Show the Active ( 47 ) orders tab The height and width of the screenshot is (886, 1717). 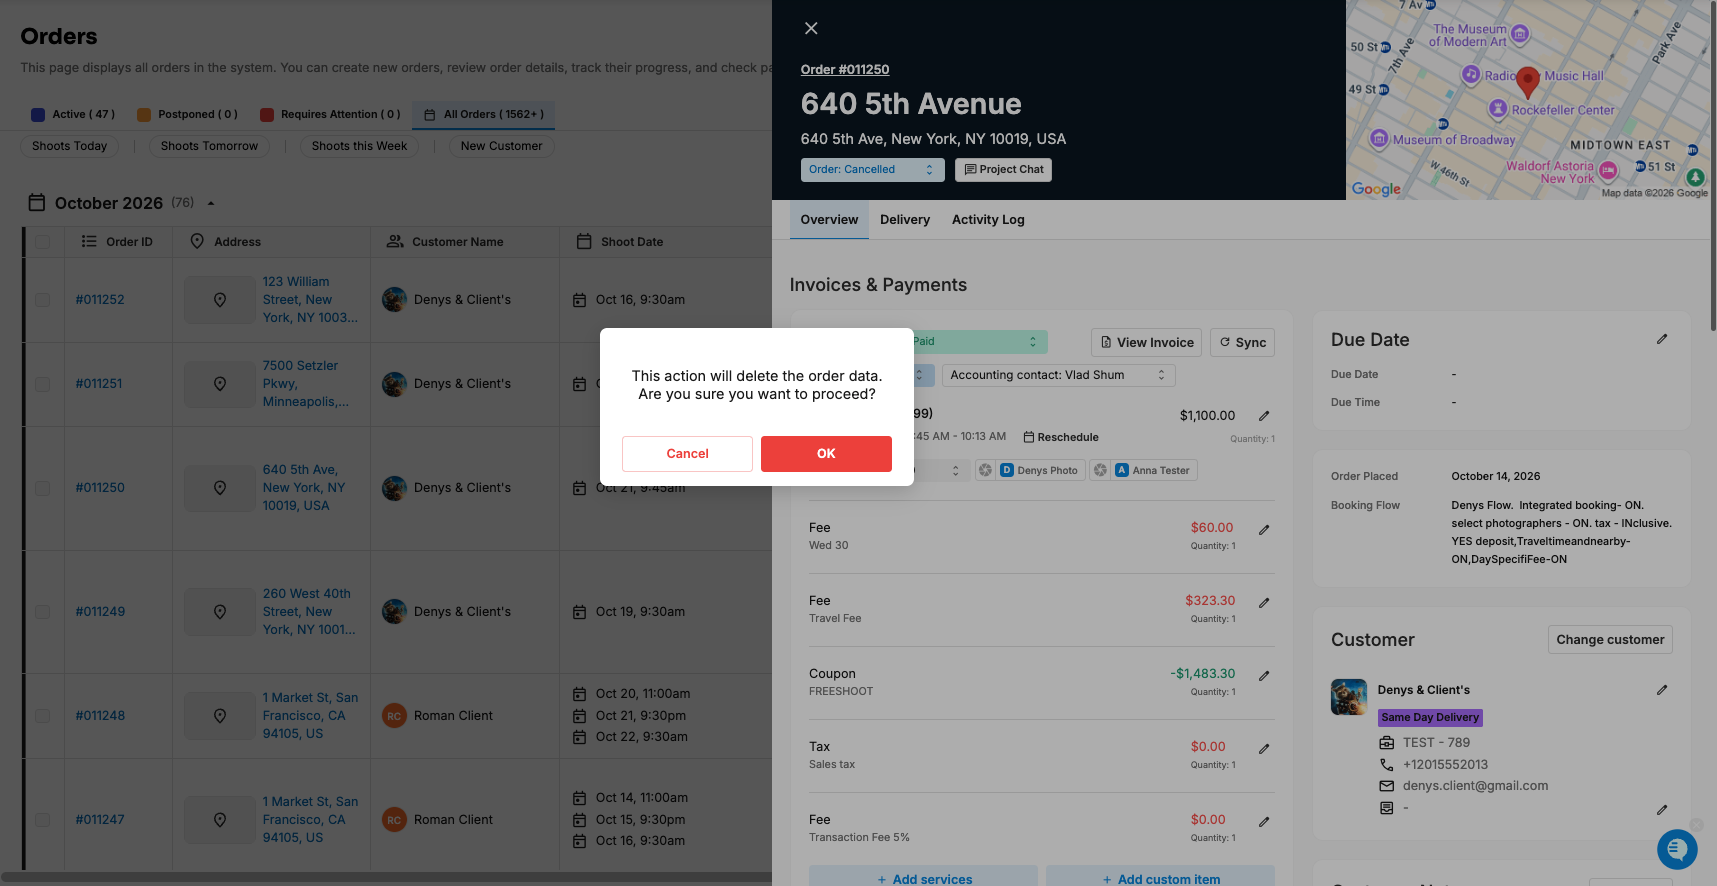tap(73, 115)
